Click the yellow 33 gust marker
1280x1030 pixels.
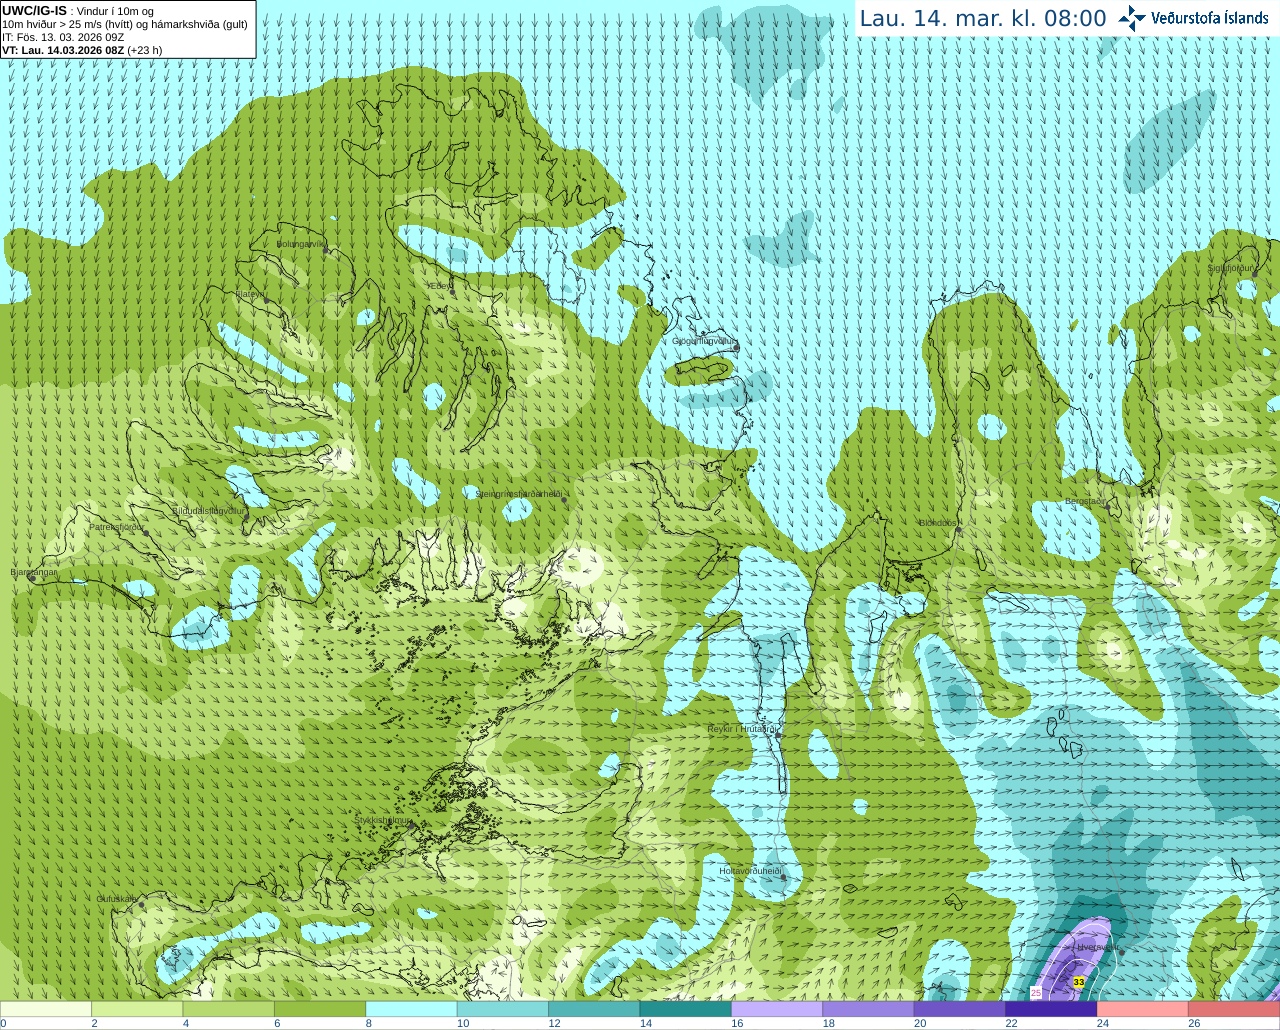pyautogui.click(x=1078, y=983)
